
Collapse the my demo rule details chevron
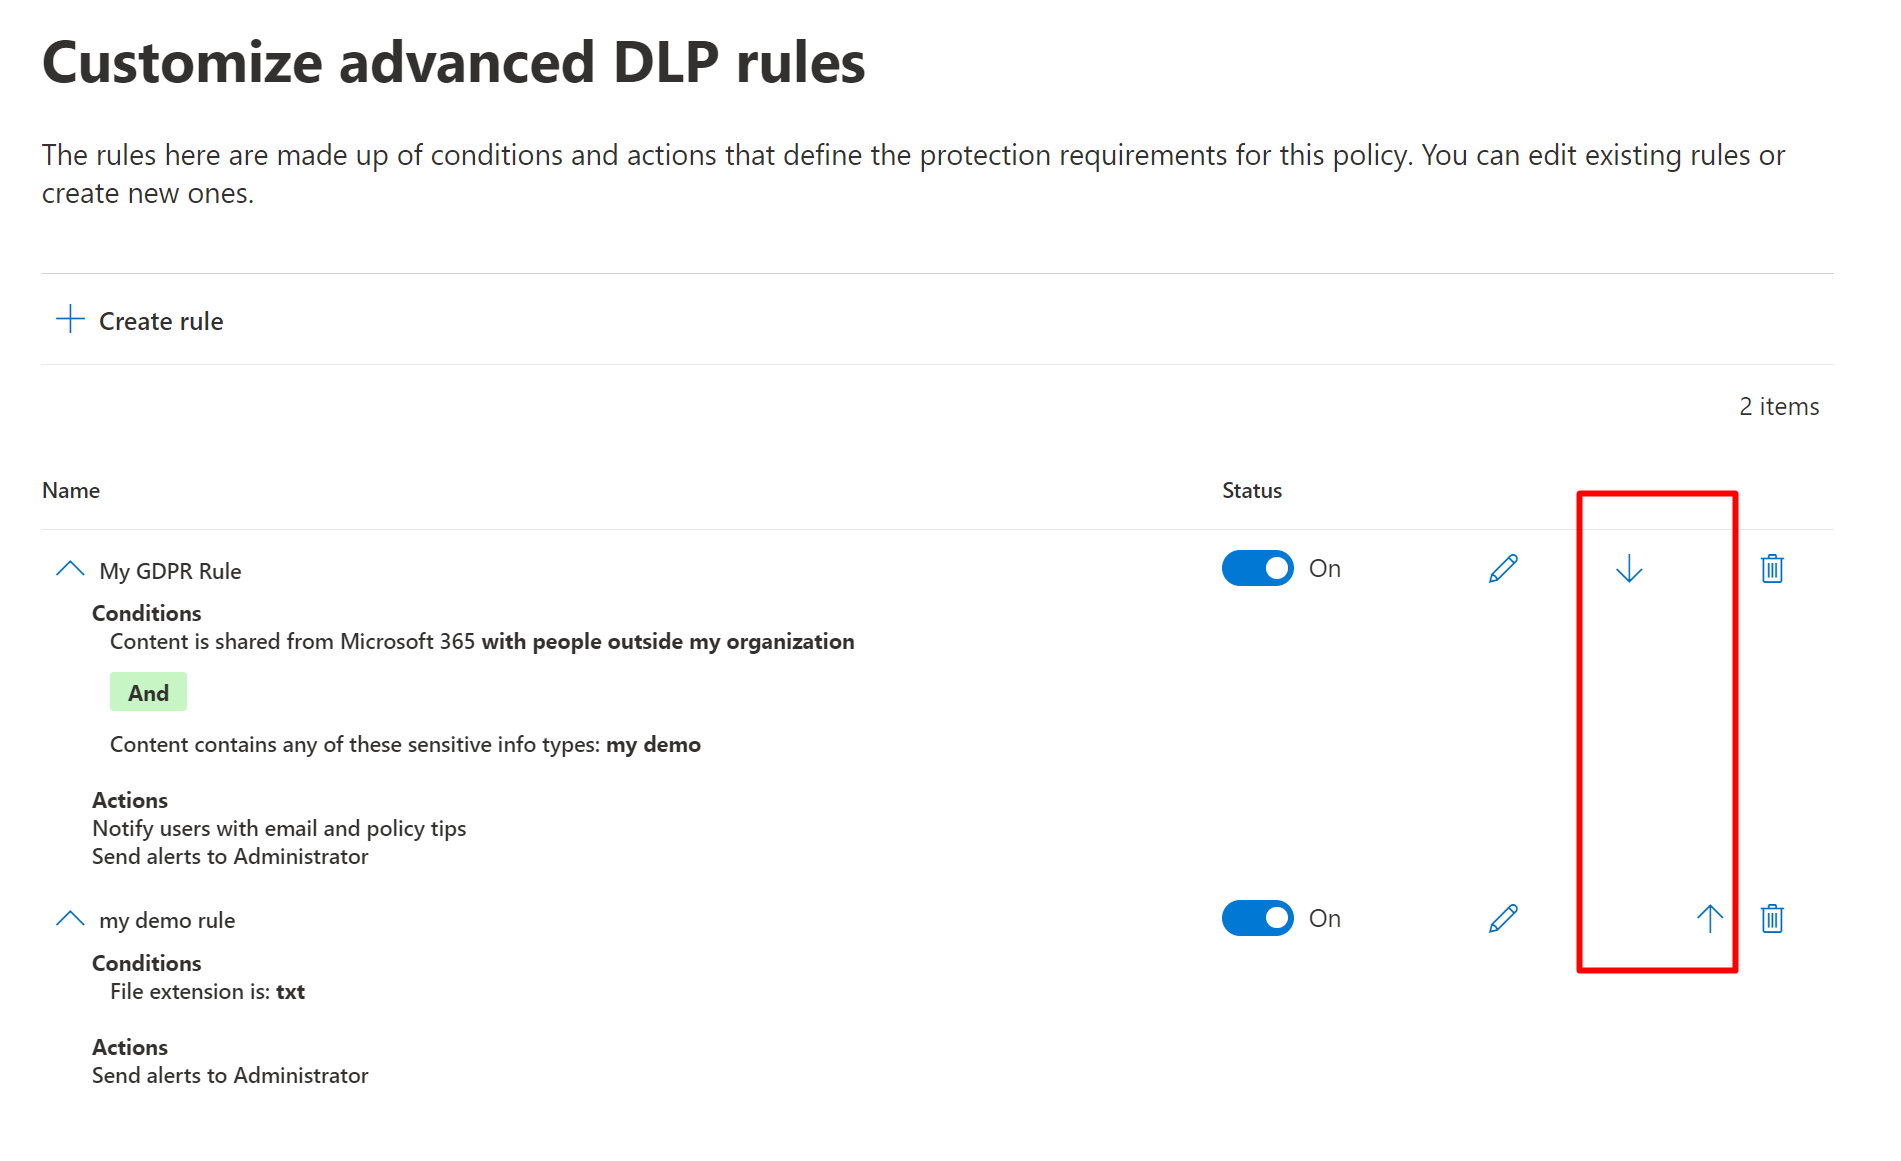click(70, 918)
